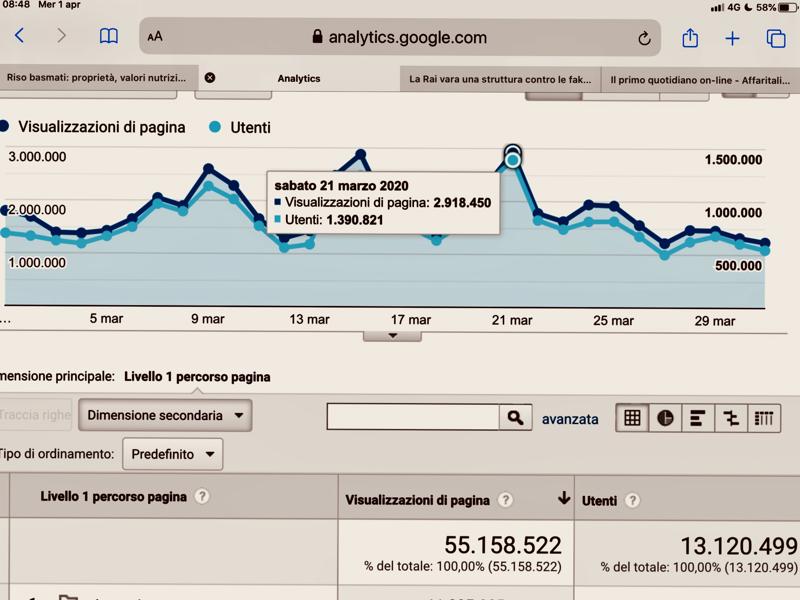Select the performance bar view icon
The image size is (800, 600).
tap(698, 418)
